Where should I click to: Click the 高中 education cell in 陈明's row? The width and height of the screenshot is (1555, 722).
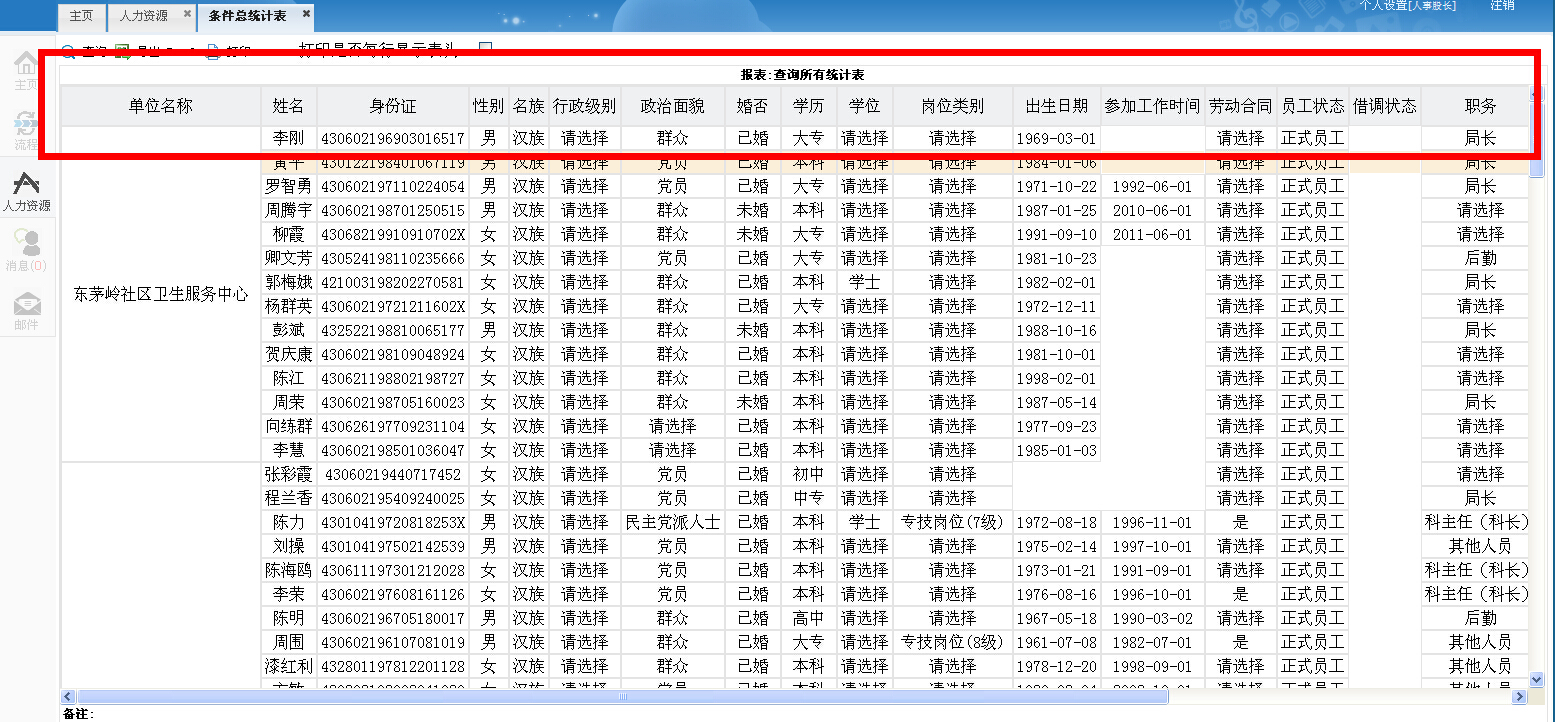point(809,618)
